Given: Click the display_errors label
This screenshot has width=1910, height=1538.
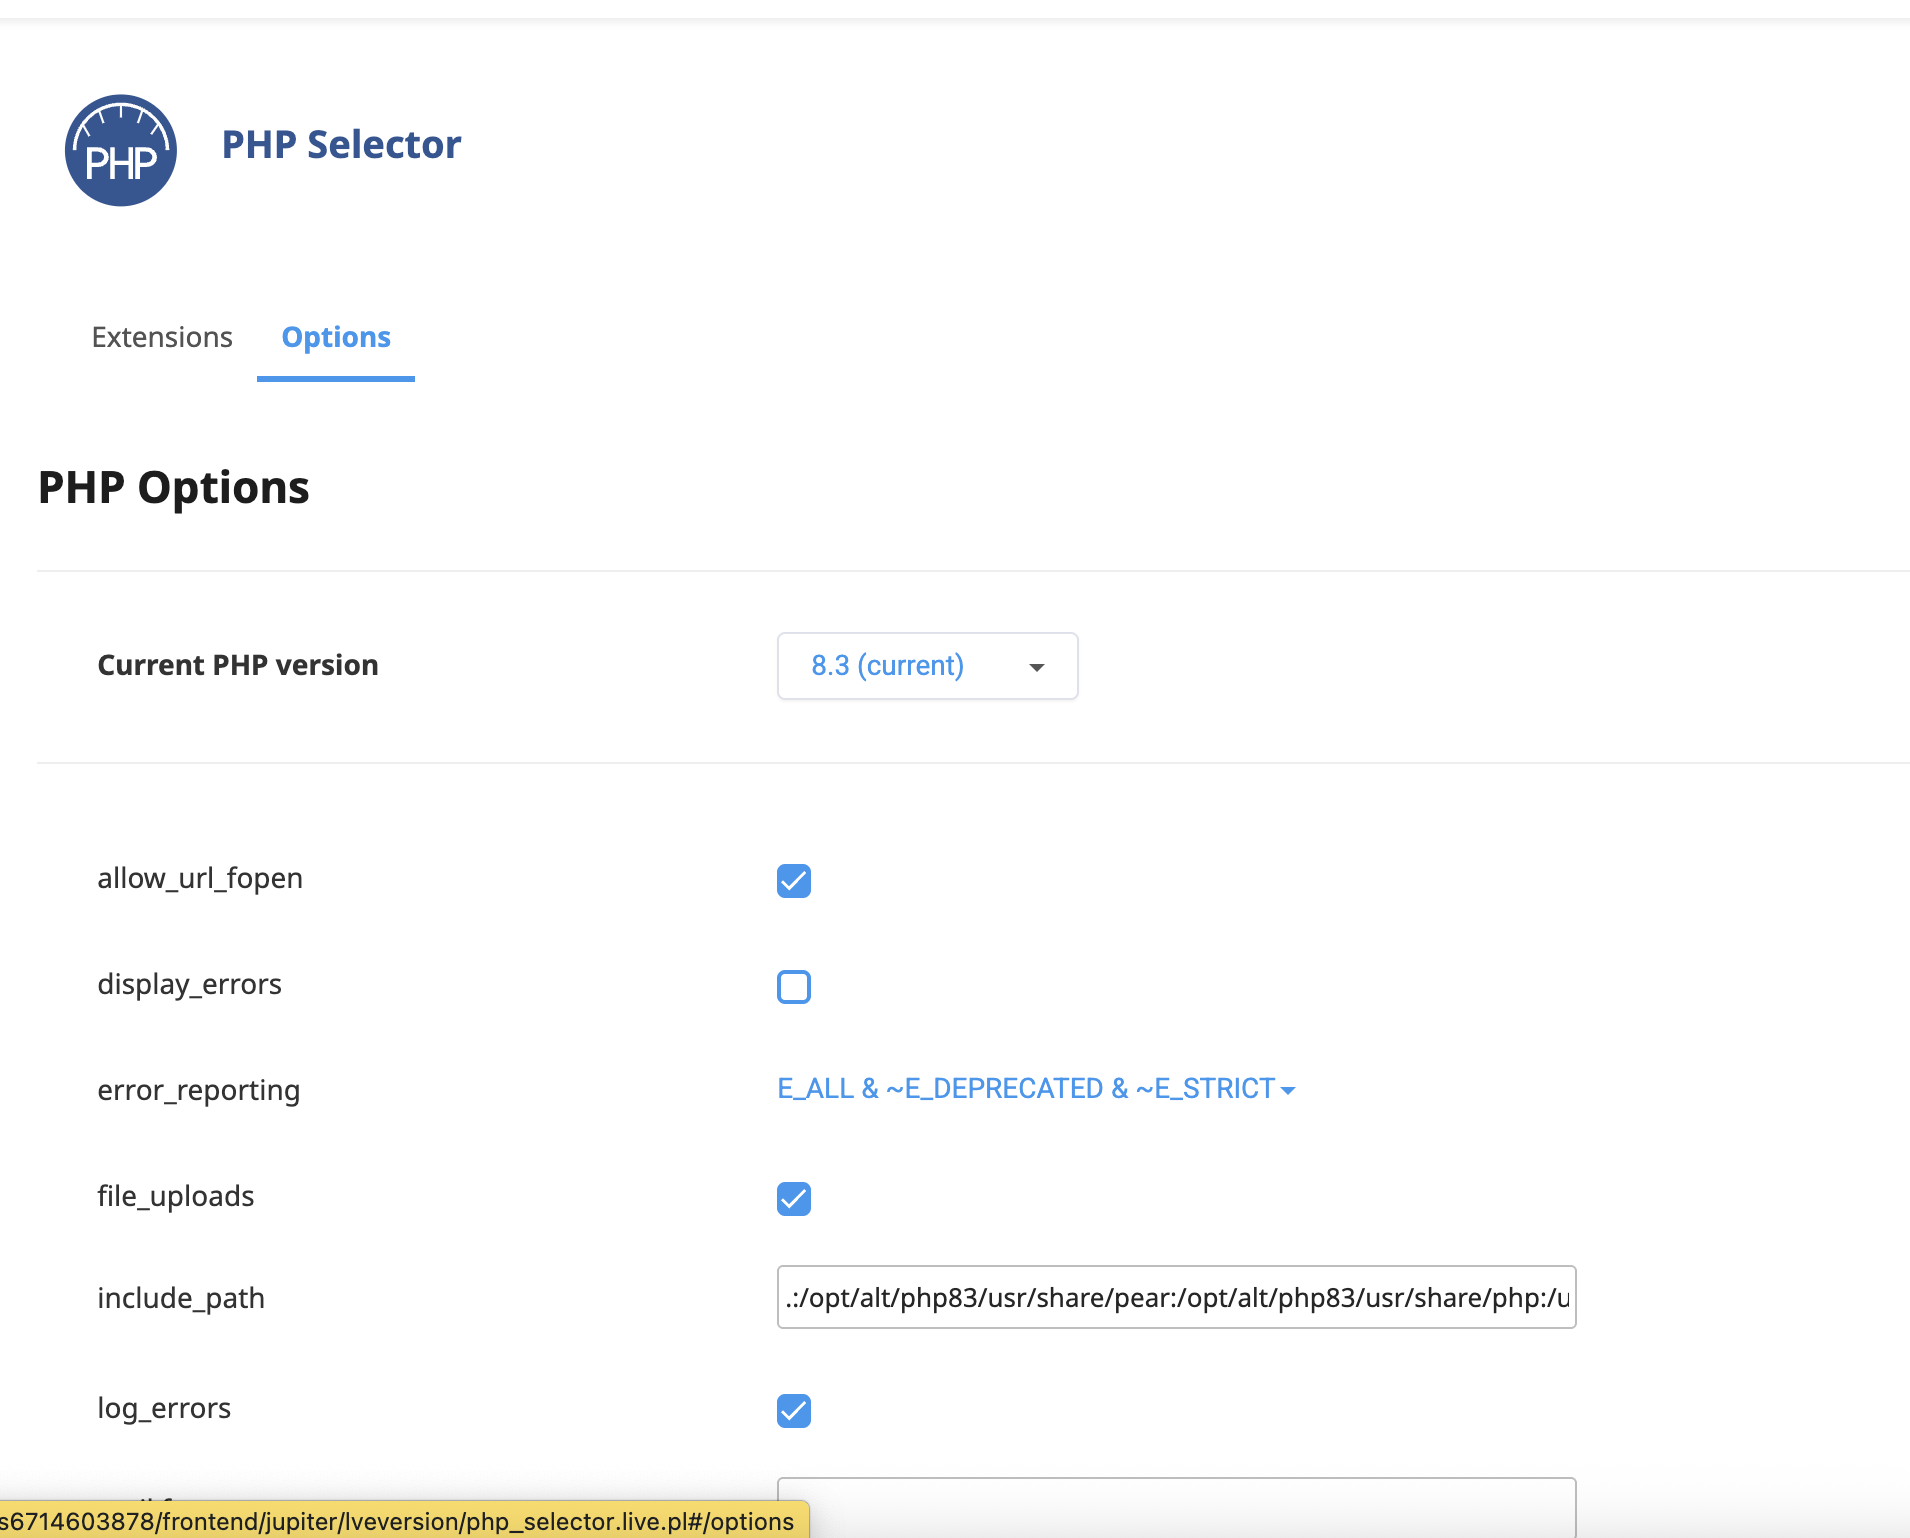Looking at the screenshot, I should [190, 985].
